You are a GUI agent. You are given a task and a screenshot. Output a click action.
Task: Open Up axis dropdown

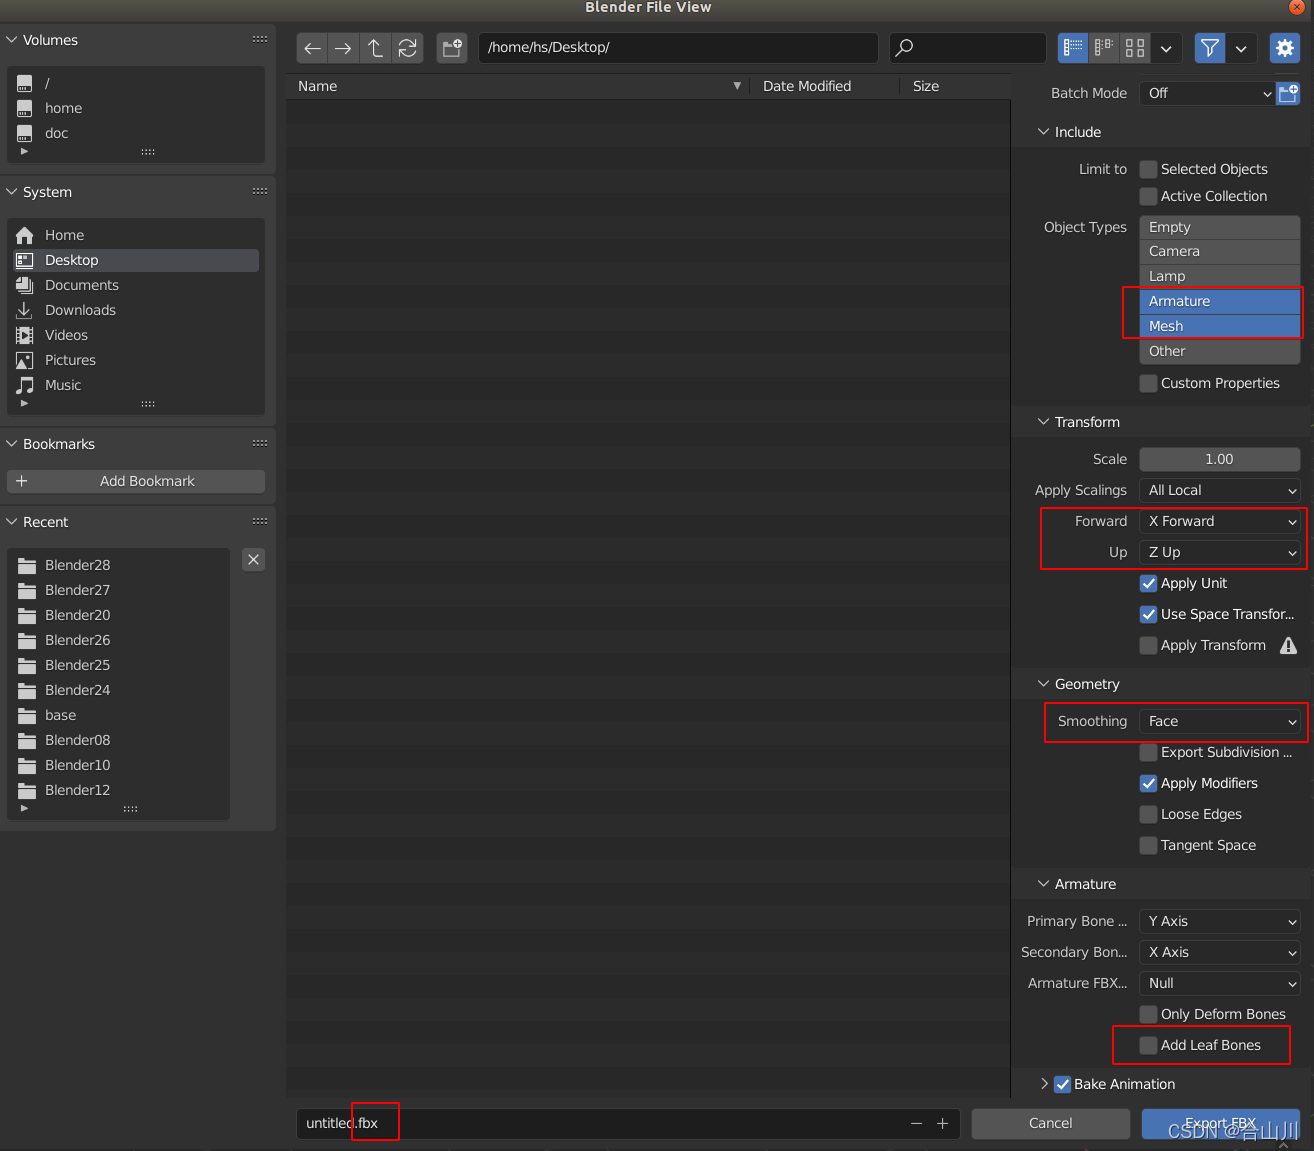click(x=1220, y=553)
